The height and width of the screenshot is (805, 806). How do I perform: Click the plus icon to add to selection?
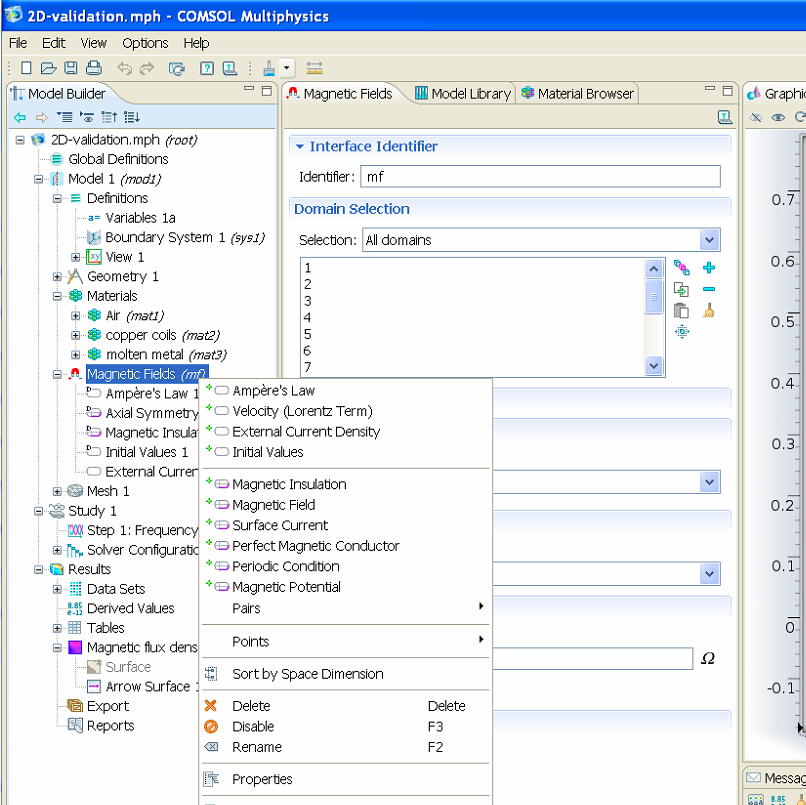(709, 268)
